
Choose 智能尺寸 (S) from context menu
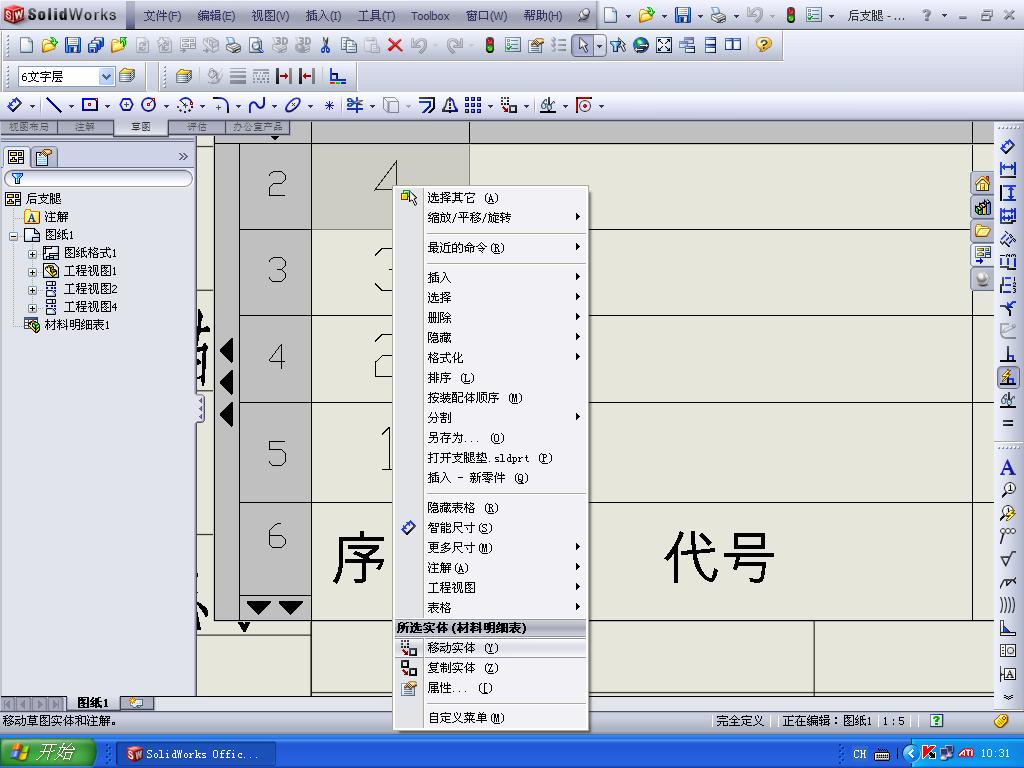coord(491,528)
